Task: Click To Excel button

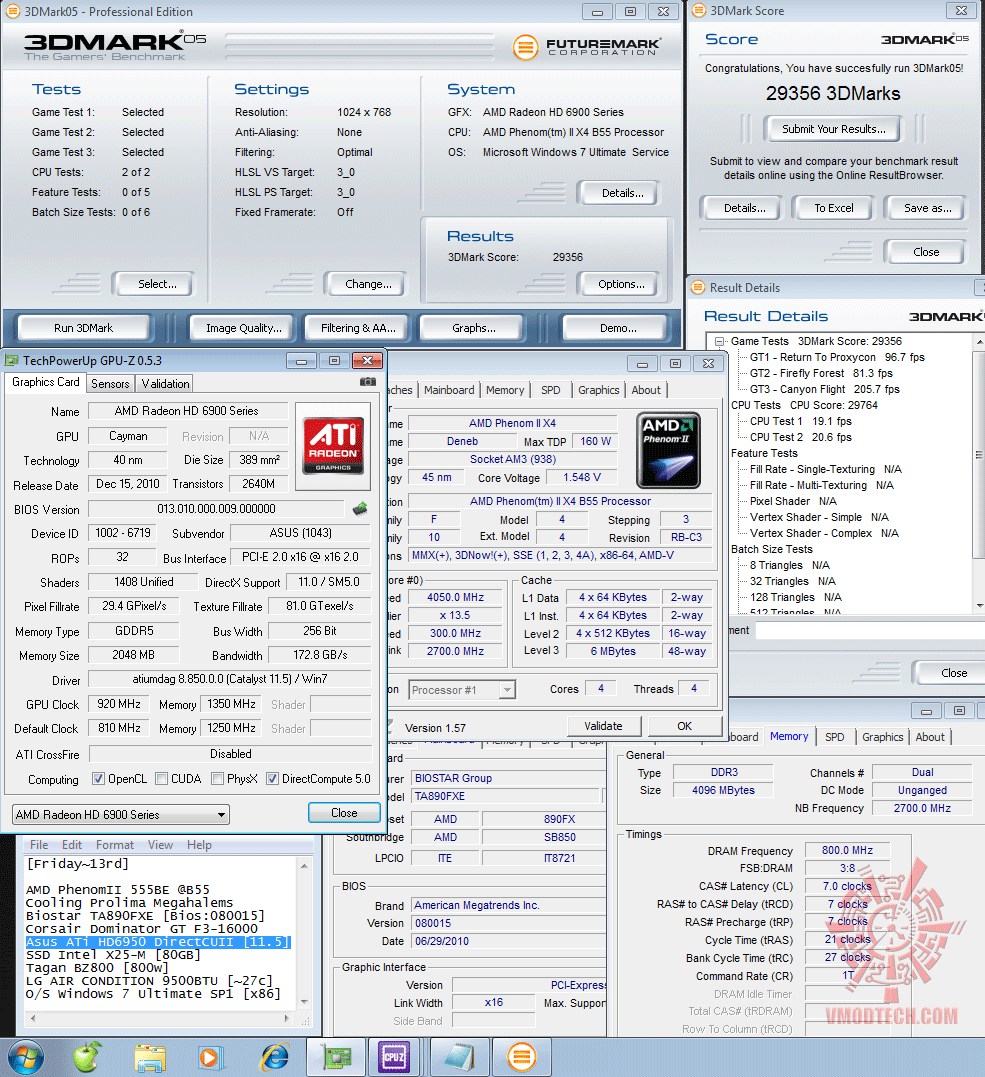Action: [833, 208]
